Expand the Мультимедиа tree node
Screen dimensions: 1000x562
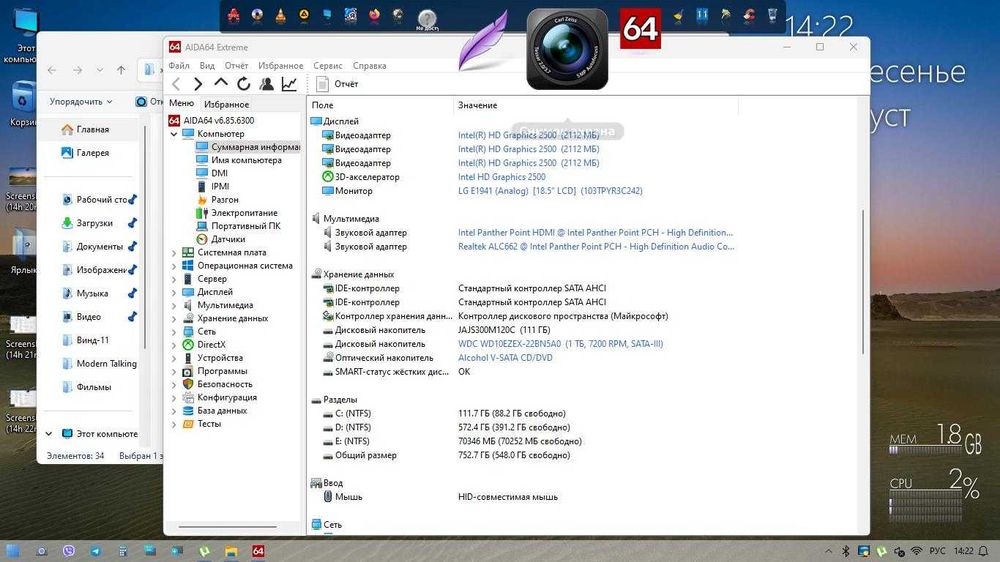[174, 306]
